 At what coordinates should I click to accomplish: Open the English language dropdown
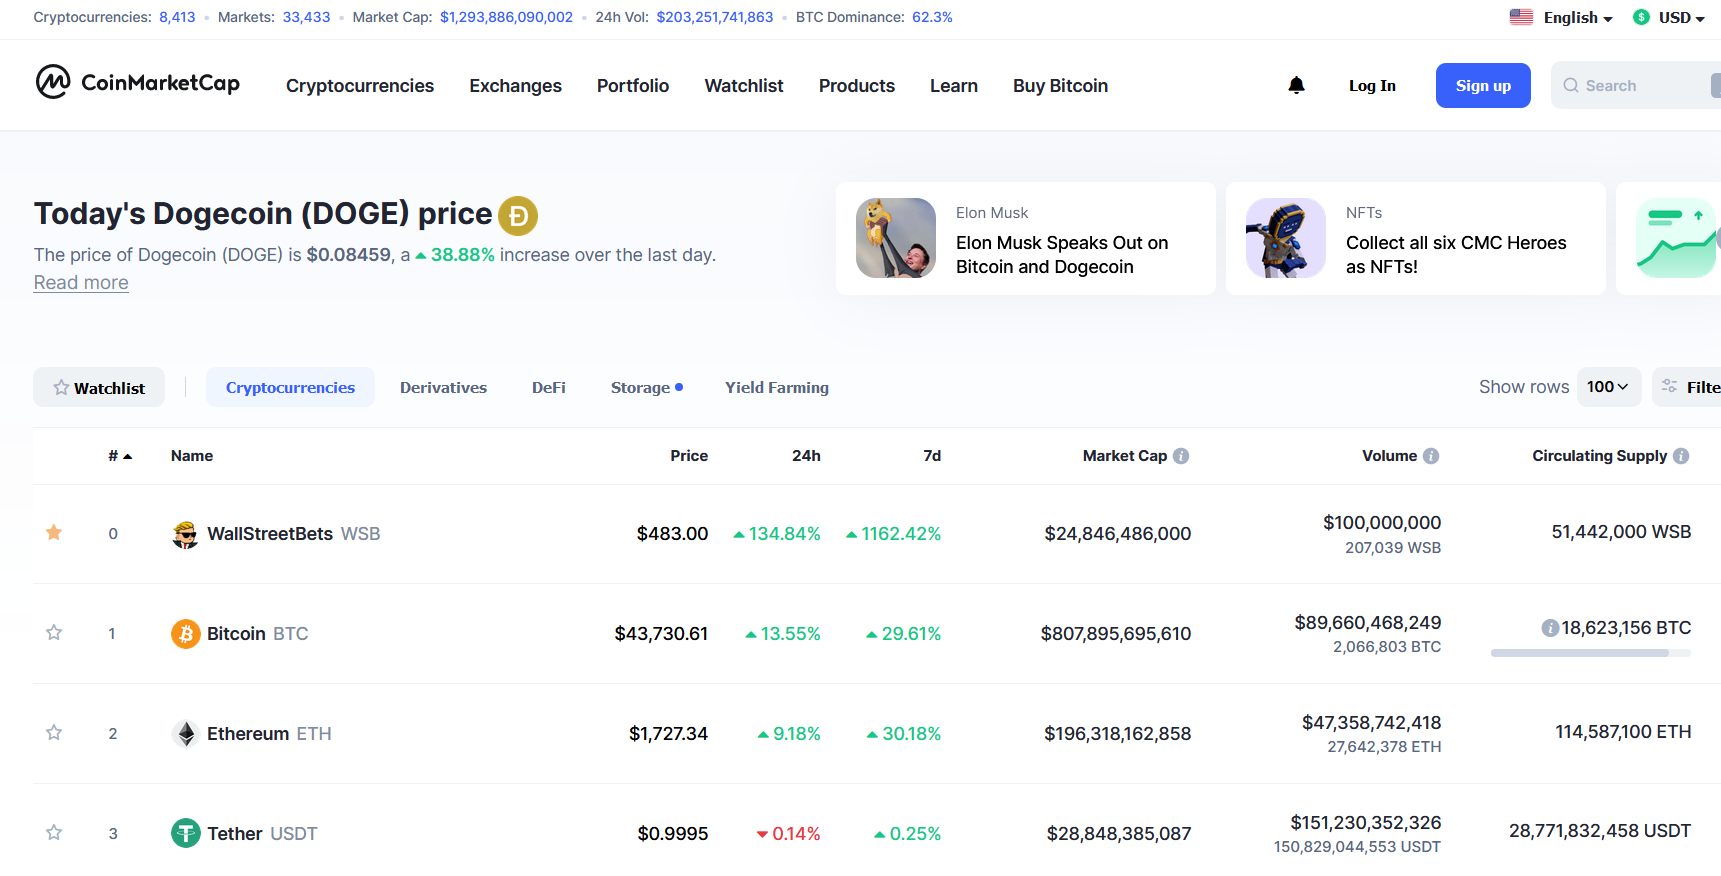point(1578,18)
